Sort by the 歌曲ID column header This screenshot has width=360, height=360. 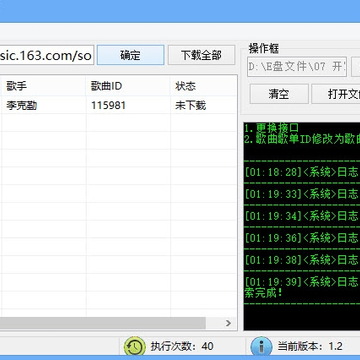coord(128,86)
